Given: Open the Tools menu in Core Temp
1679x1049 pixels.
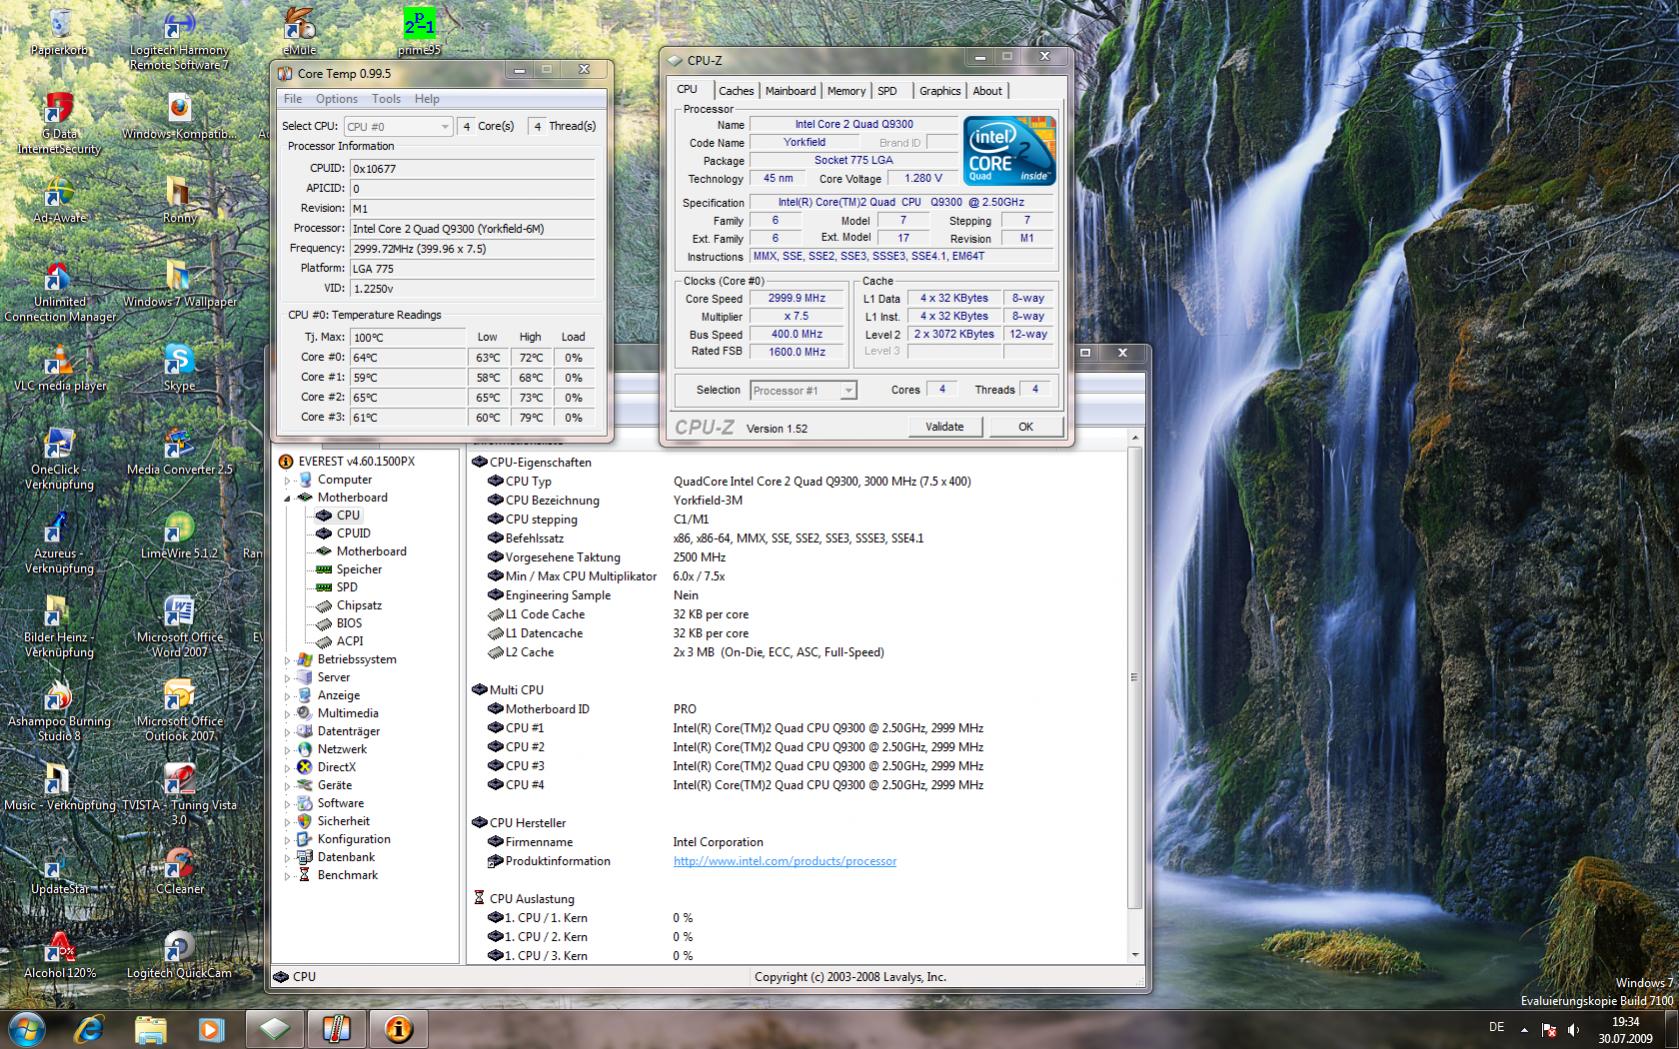Looking at the screenshot, I should [x=386, y=99].
